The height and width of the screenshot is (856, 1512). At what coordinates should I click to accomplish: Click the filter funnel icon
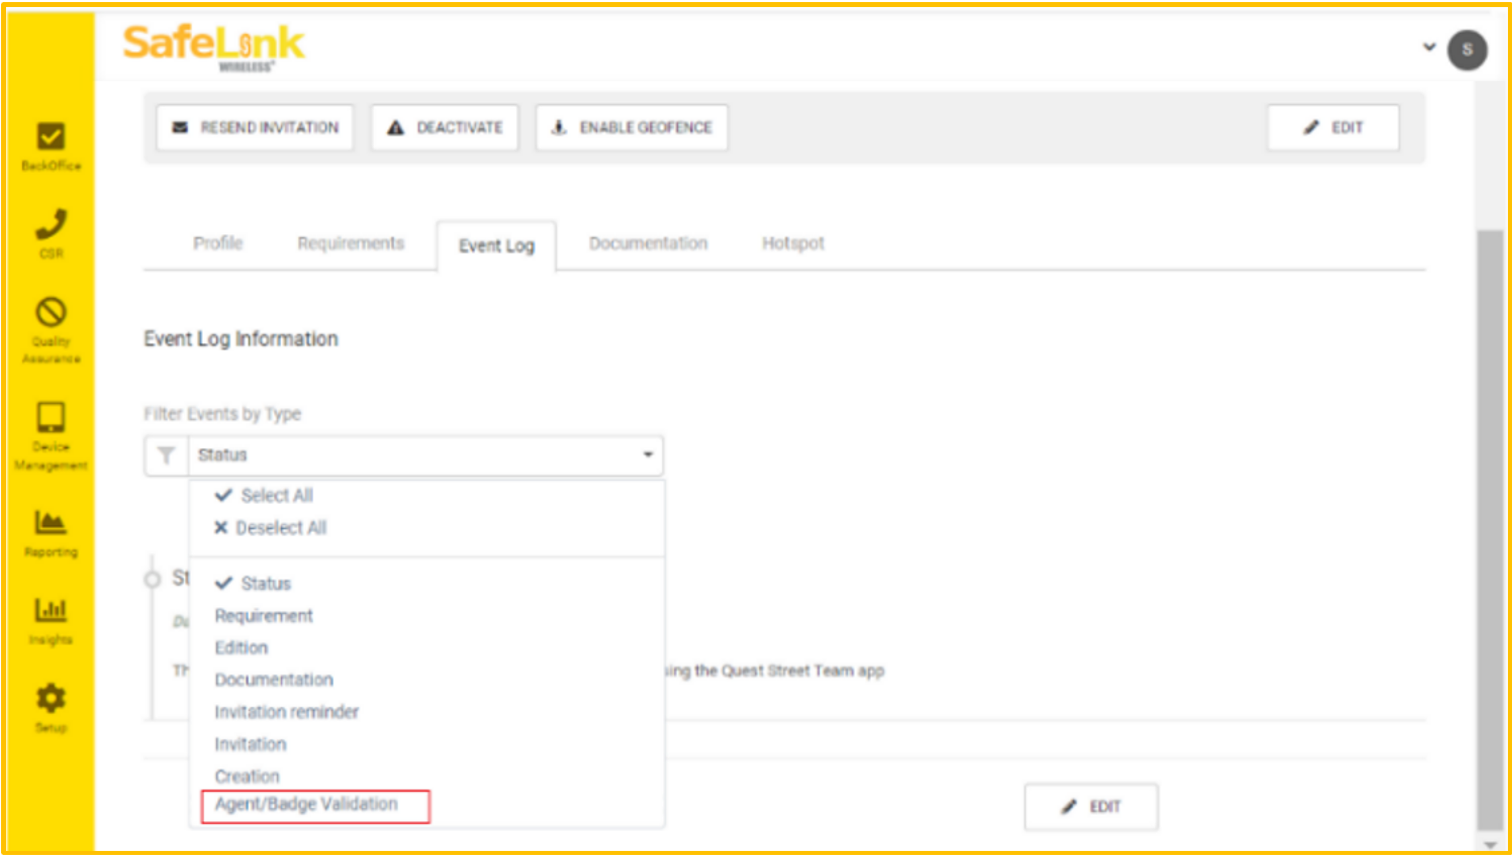pos(166,455)
